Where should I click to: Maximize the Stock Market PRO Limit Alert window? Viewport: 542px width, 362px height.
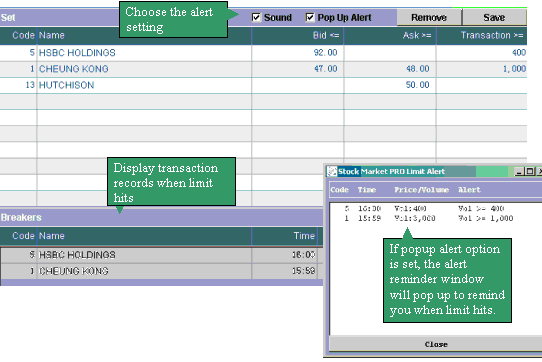[x=529, y=171]
